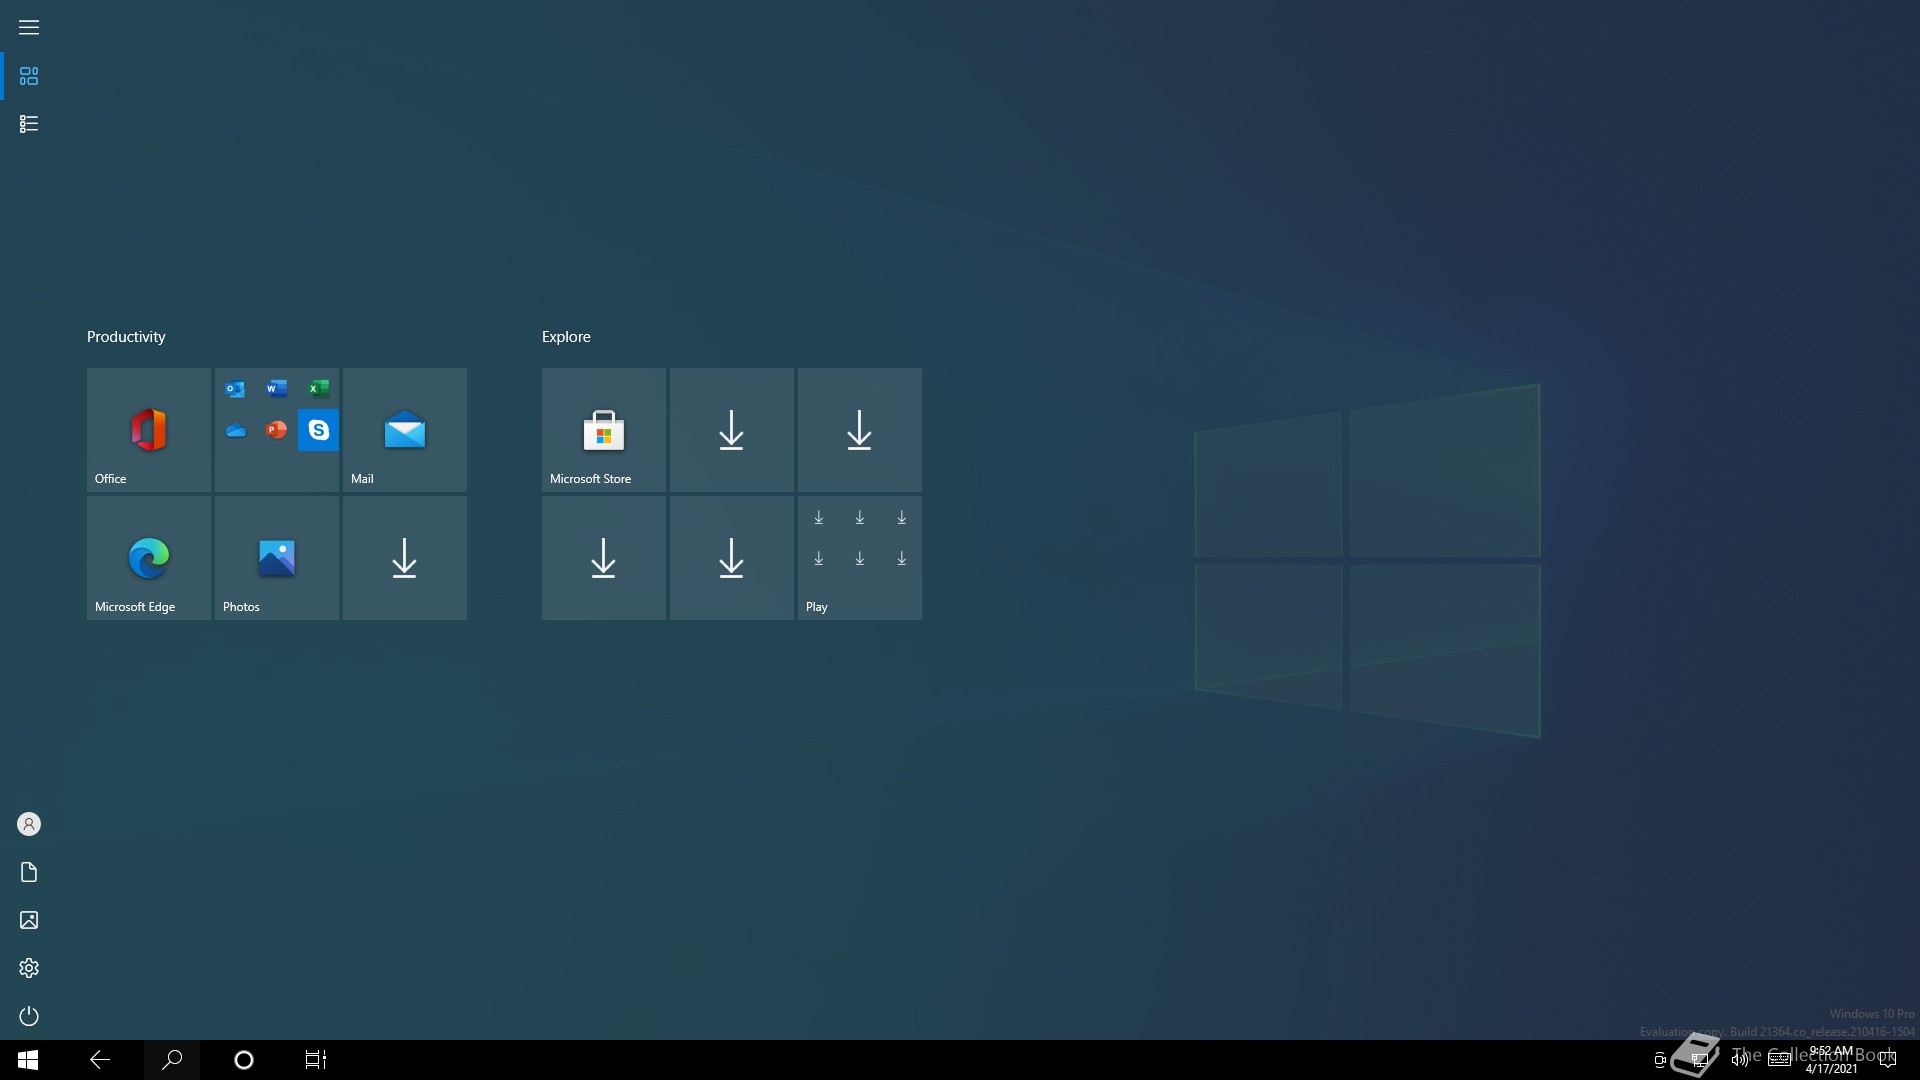1920x1080 pixels.
Task: Open the Office tile
Action: [x=148, y=430]
